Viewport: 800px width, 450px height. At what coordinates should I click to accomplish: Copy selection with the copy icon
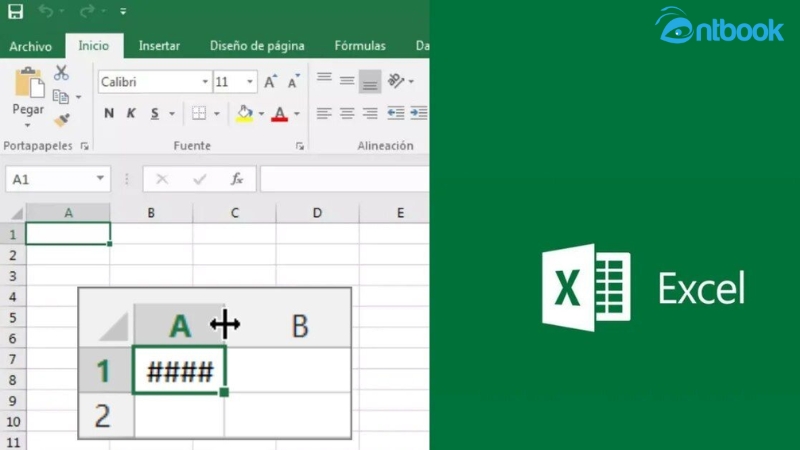(x=61, y=96)
